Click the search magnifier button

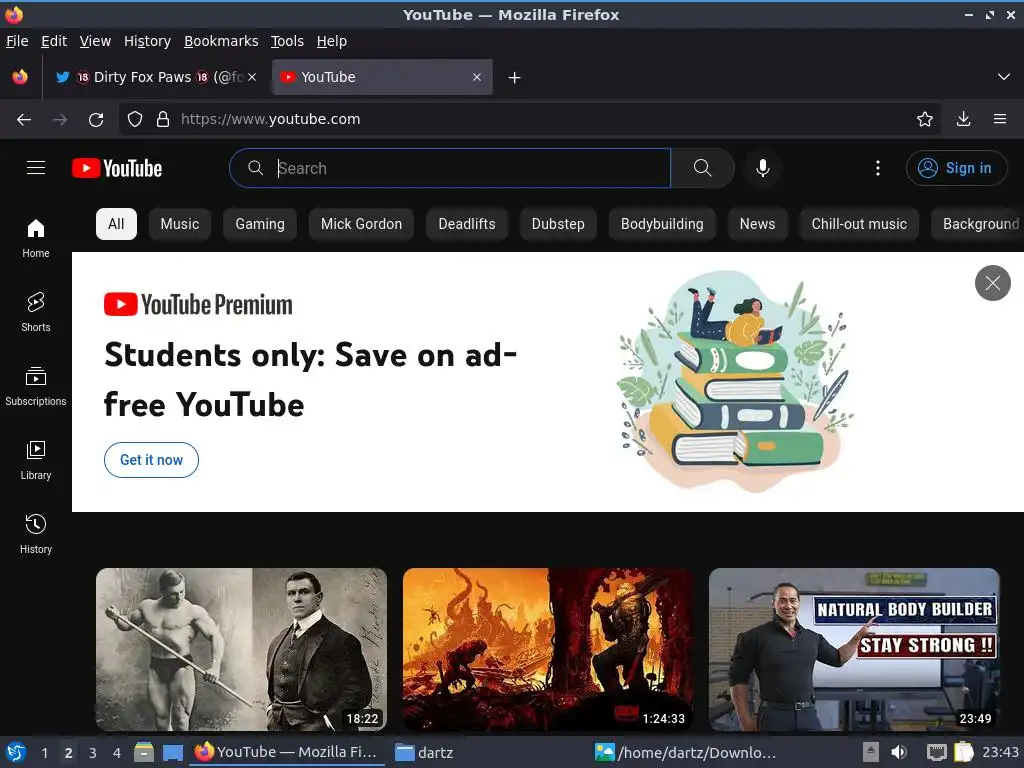703,168
